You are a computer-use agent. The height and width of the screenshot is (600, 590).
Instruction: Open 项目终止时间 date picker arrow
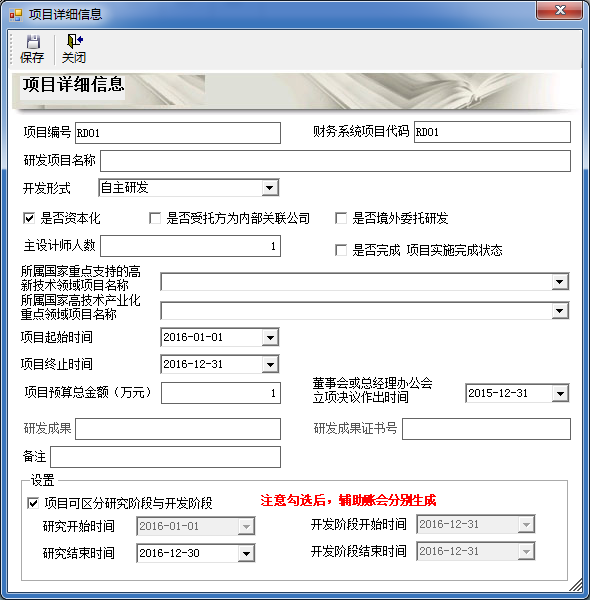point(270,364)
